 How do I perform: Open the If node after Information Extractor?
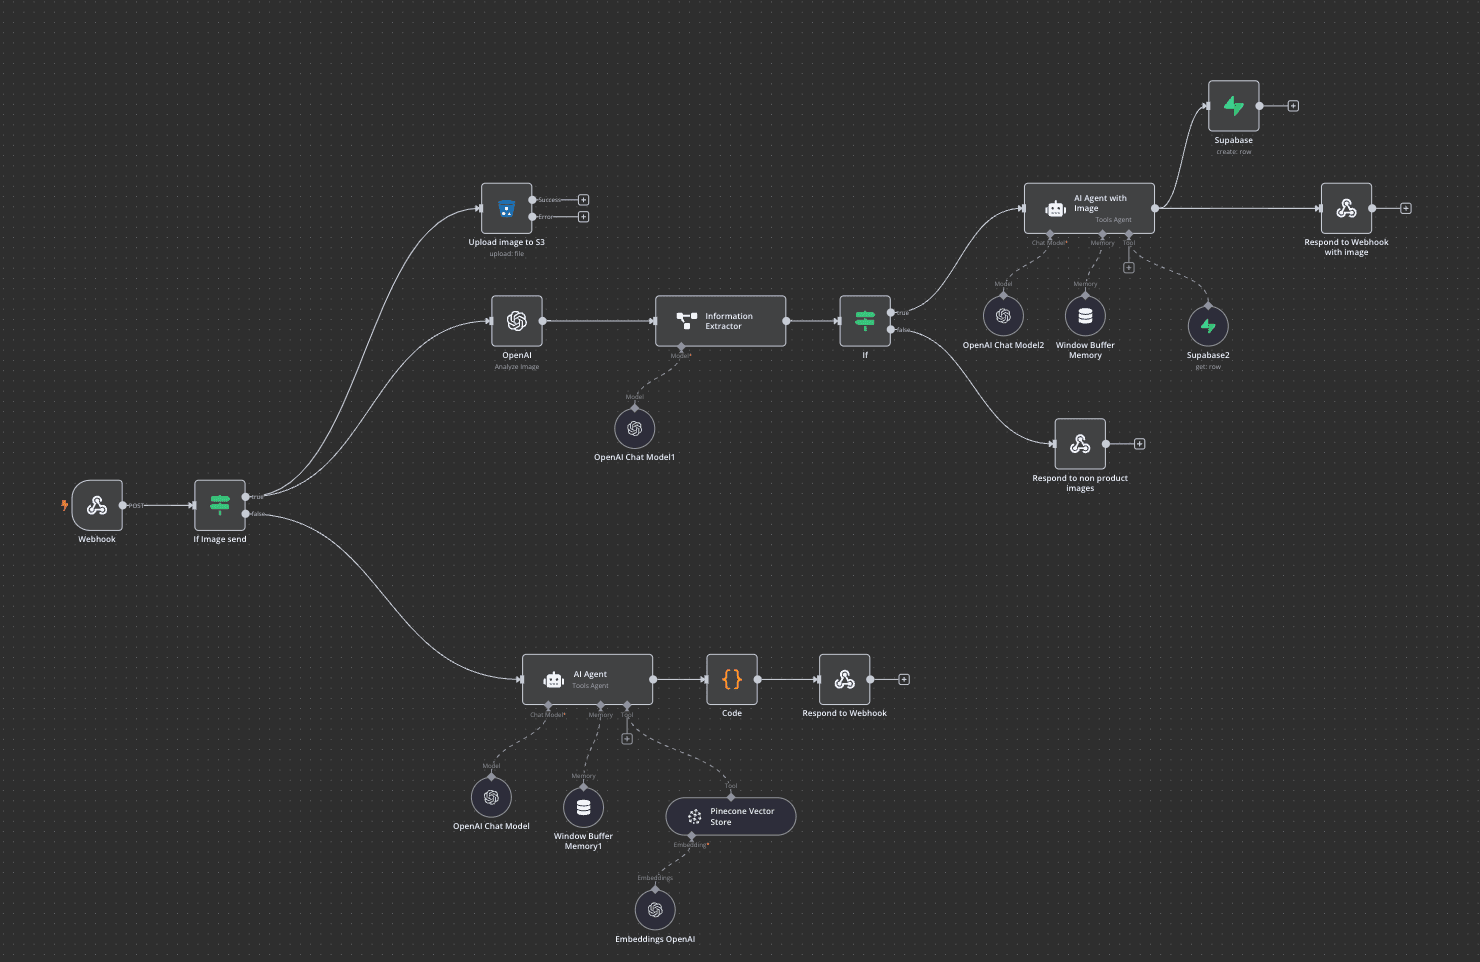(x=865, y=321)
